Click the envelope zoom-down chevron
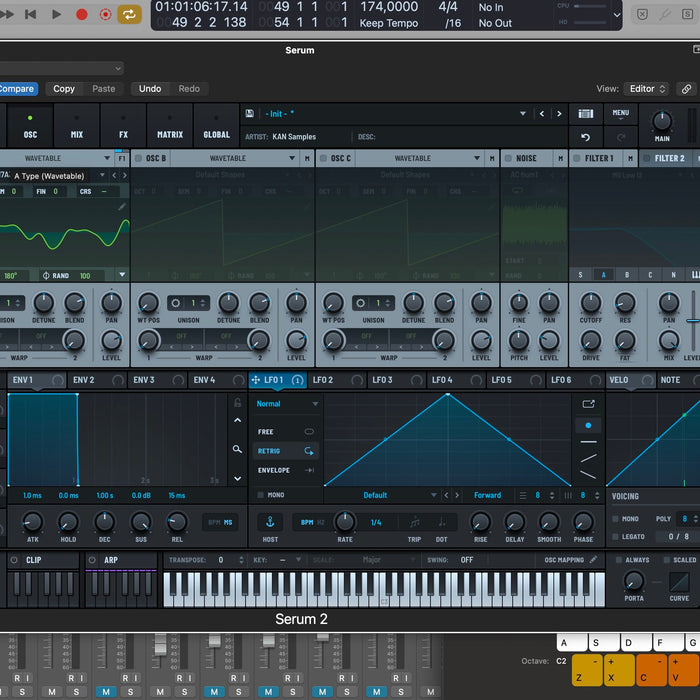The width and height of the screenshot is (700, 700). coord(238,479)
